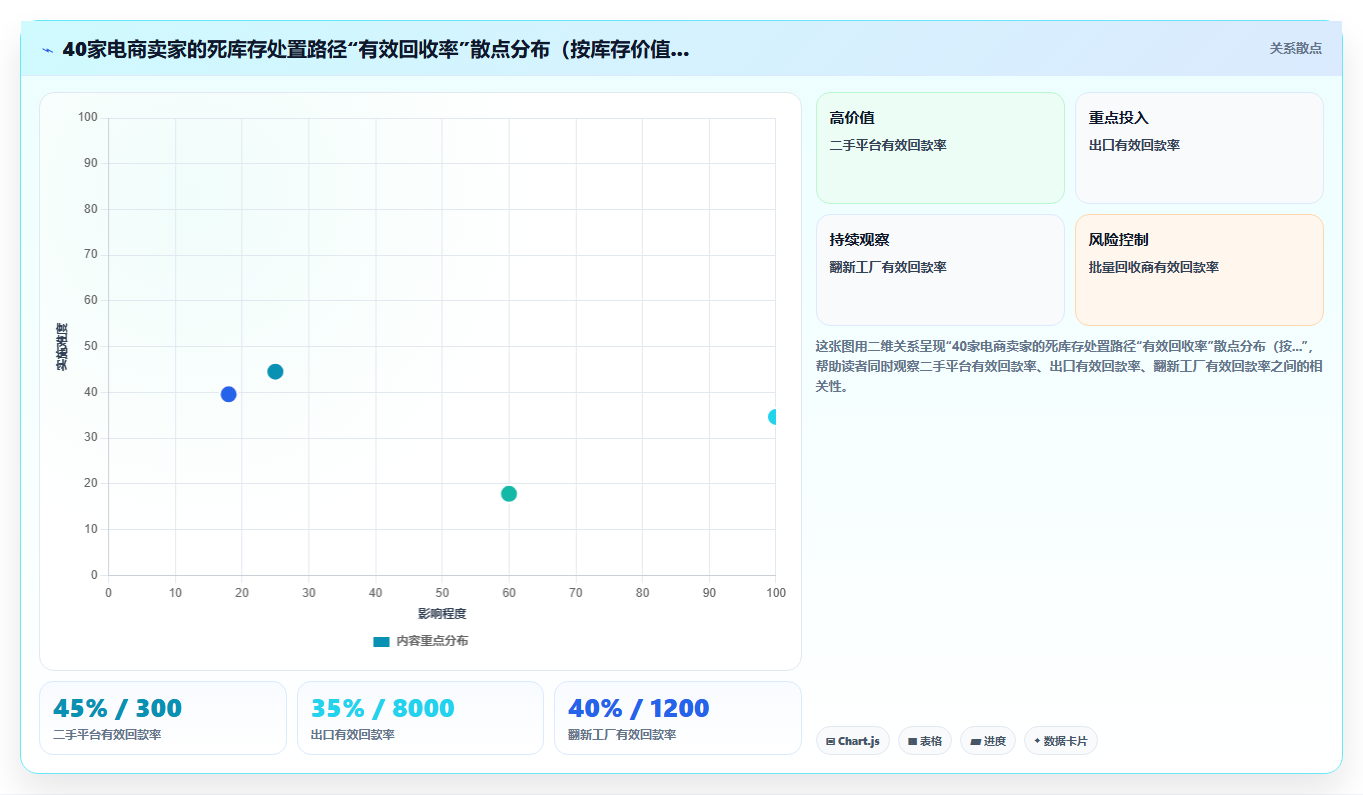Click the chart title heading text
Viewport: 1363px width, 795px height.
[375, 50]
